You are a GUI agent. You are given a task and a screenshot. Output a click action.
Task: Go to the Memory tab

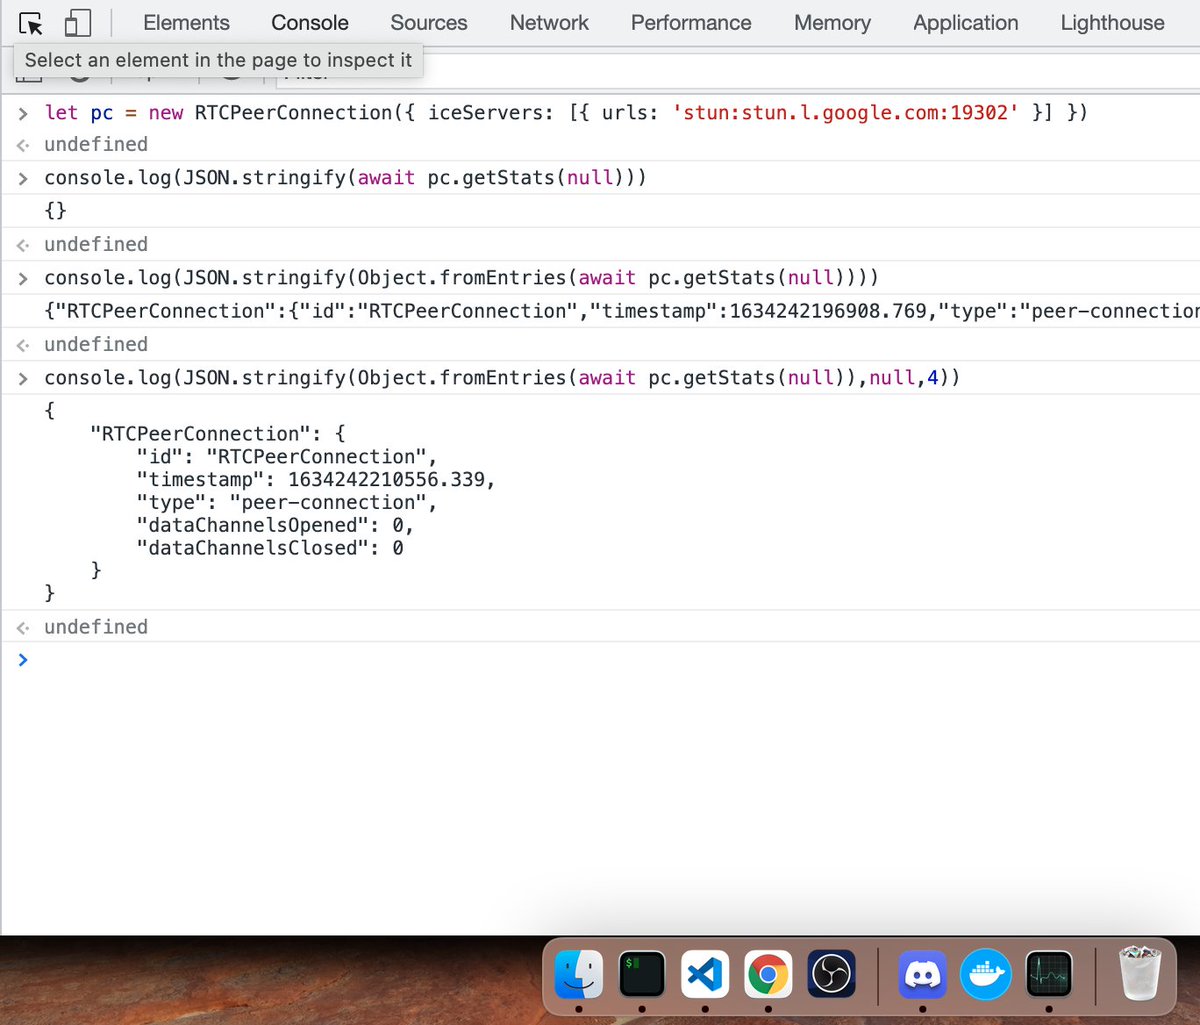coord(832,22)
